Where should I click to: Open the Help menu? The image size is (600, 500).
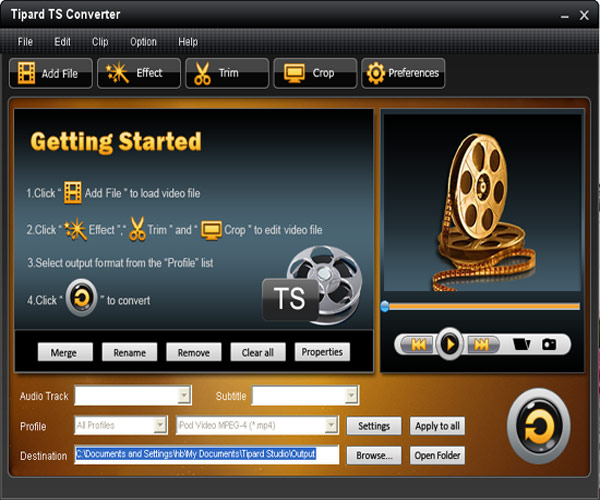(x=188, y=42)
